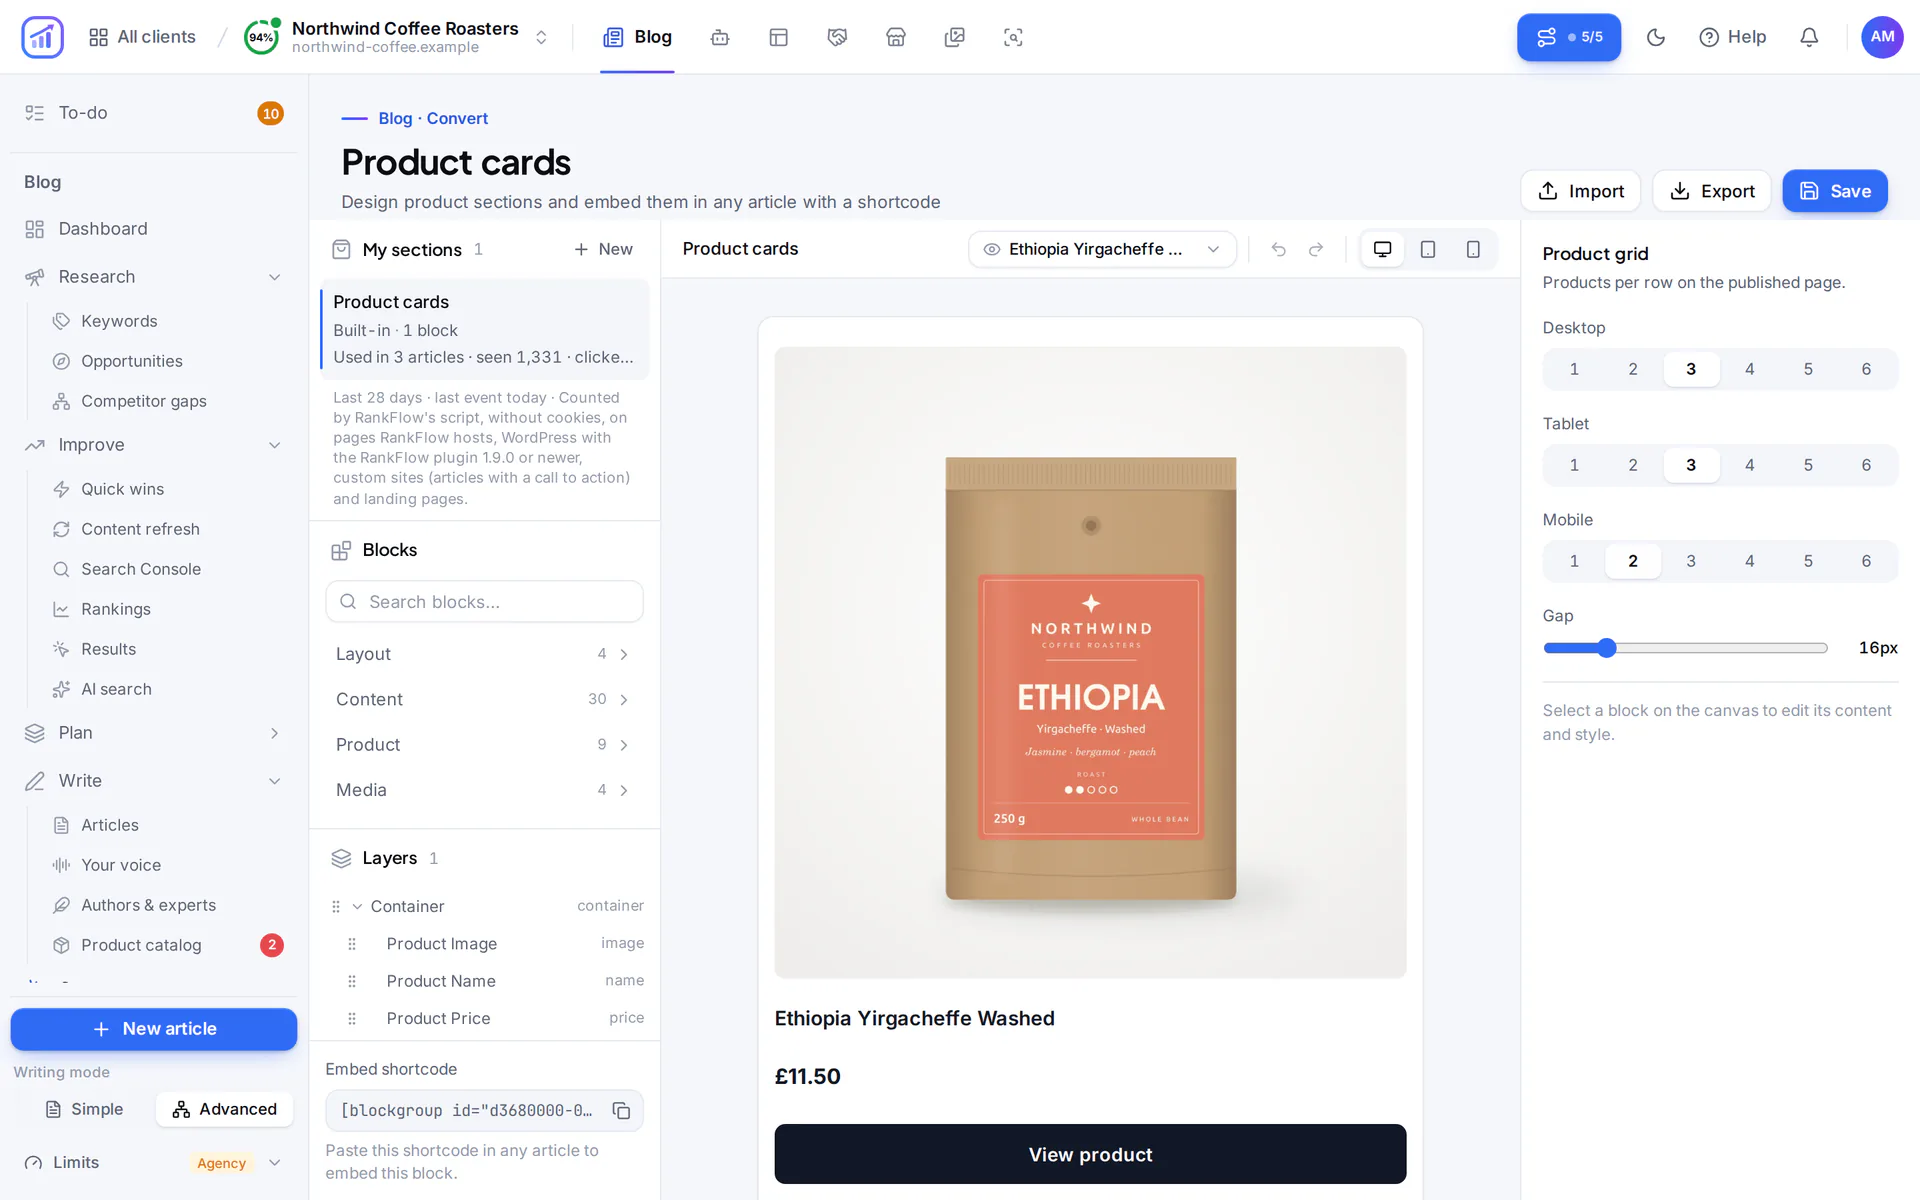Open the Blog top navigation tab
1920x1200 pixels.
tap(637, 37)
